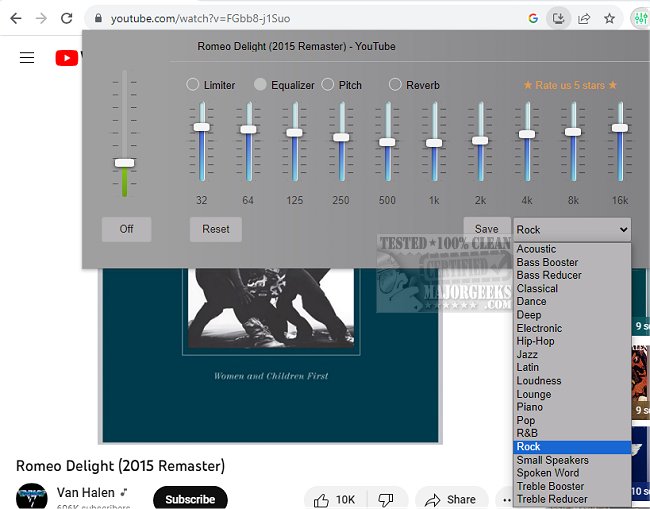
Task: Focus the youtube.com address bar URL
Action: pyautogui.click(x=200, y=19)
